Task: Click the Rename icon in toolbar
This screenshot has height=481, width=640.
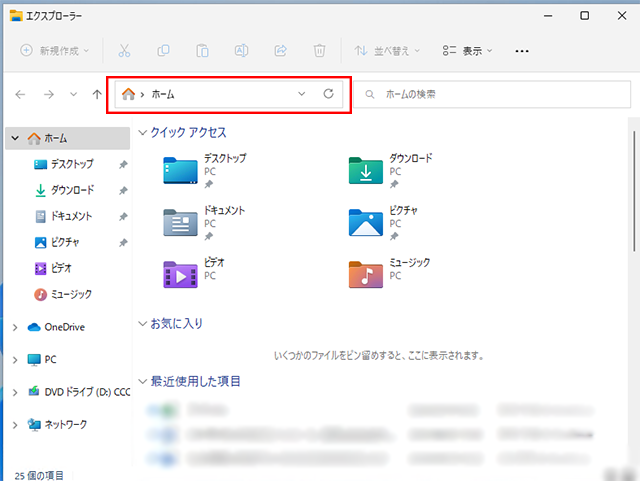Action: point(241,51)
